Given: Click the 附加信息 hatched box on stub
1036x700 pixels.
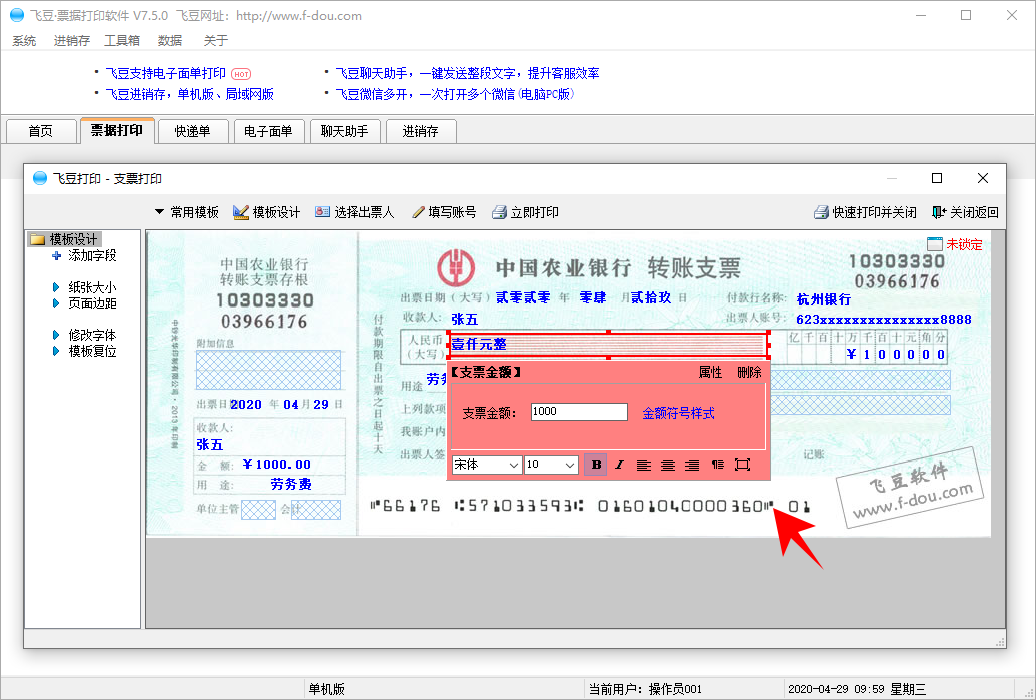Looking at the screenshot, I should click(268, 370).
